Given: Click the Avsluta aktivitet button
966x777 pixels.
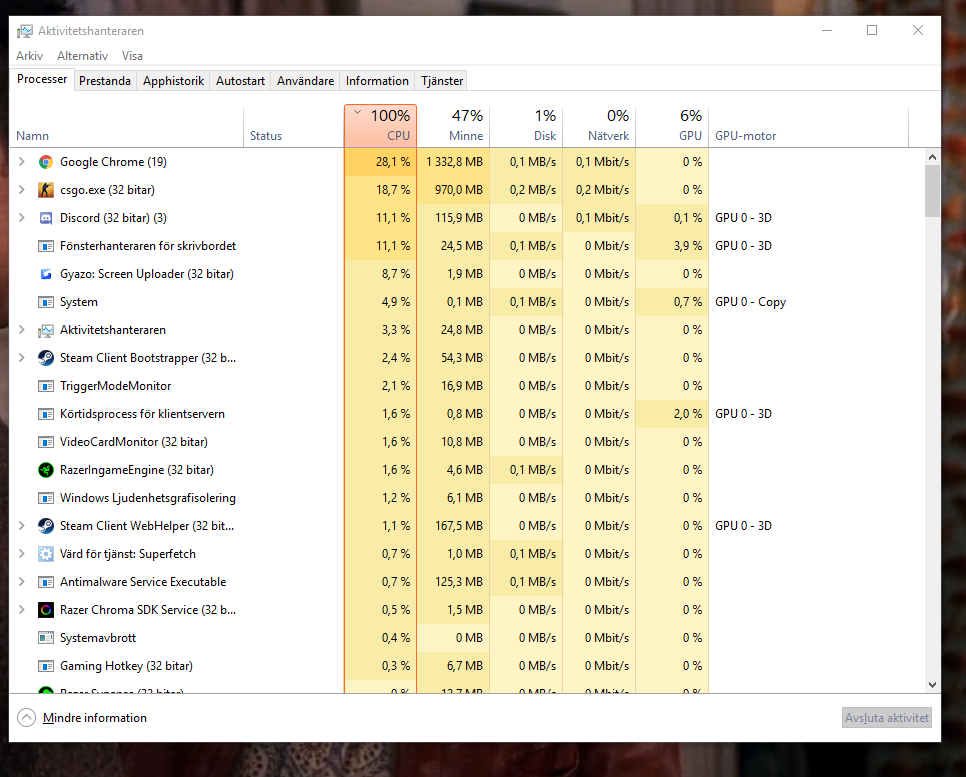Looking at the screenshot, I should point(887,718).
